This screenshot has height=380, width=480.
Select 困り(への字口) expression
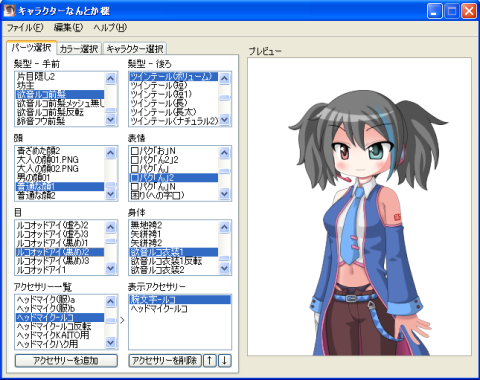coord(174,196)
